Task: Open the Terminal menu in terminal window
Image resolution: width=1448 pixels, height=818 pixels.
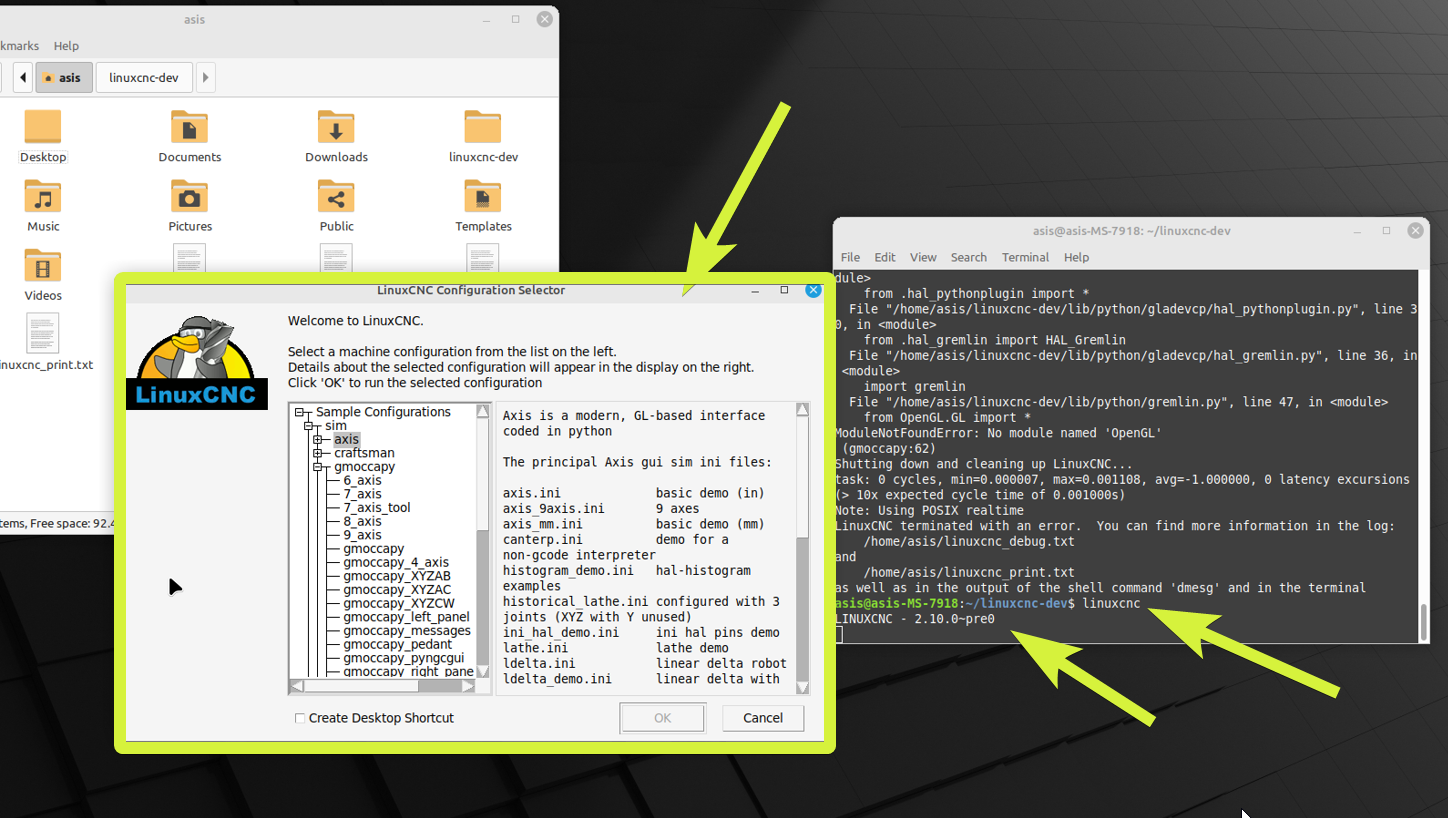Action: click(1025, 257)
